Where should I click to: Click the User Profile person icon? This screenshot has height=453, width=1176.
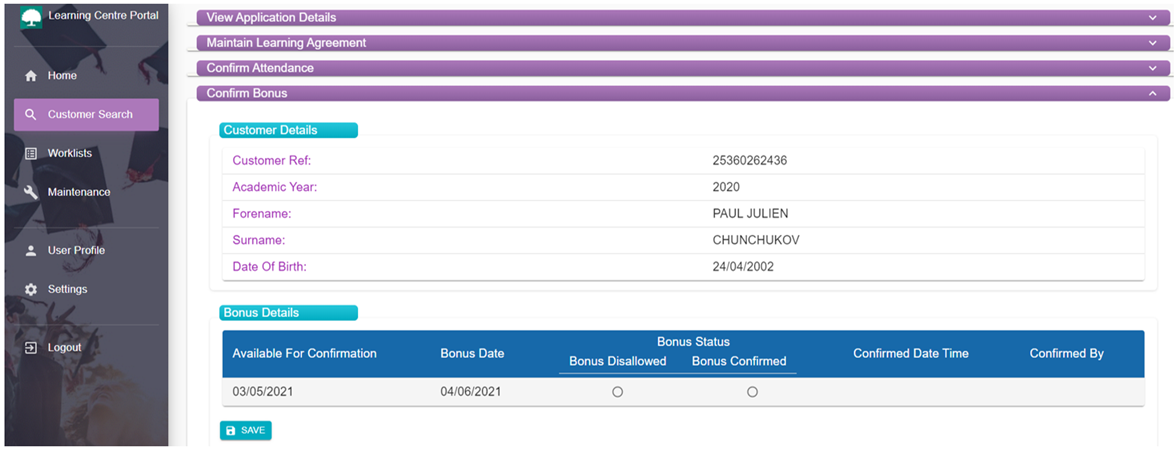[x=31, y=250]
